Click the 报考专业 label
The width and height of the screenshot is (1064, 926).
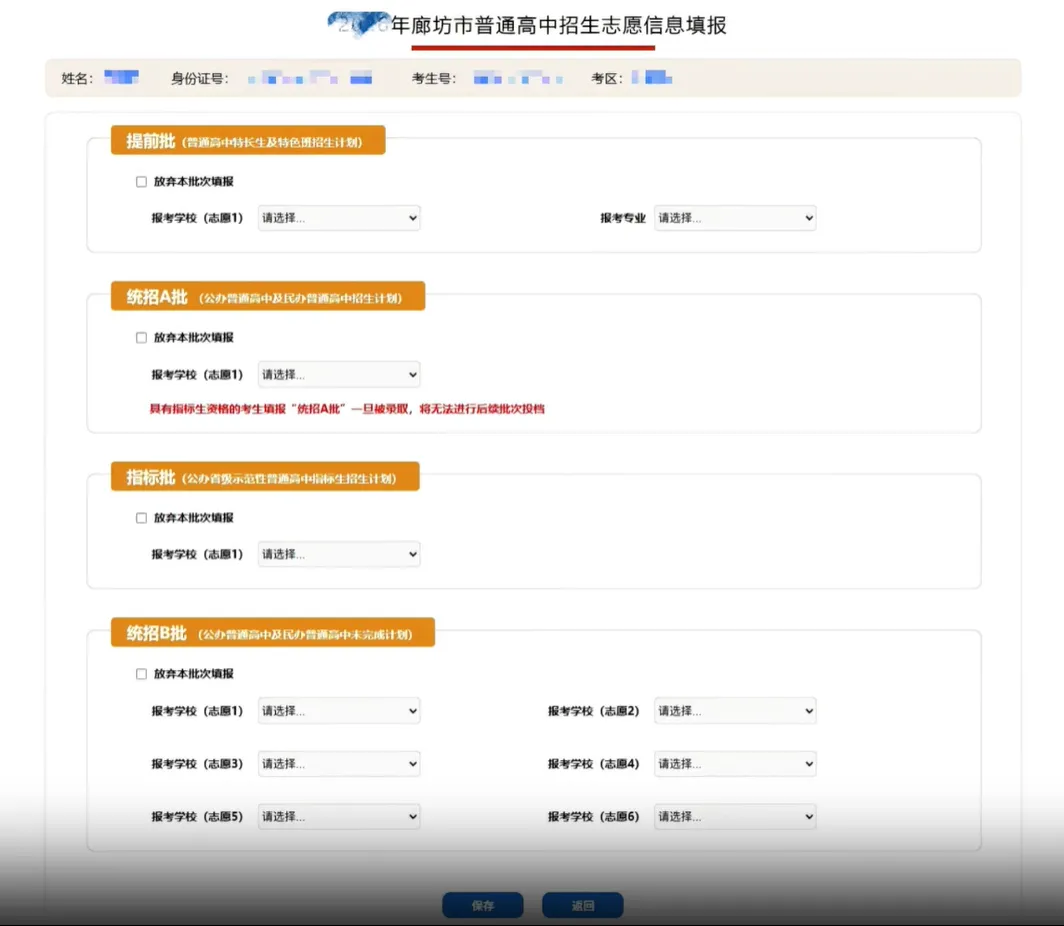tap(623, 218)
